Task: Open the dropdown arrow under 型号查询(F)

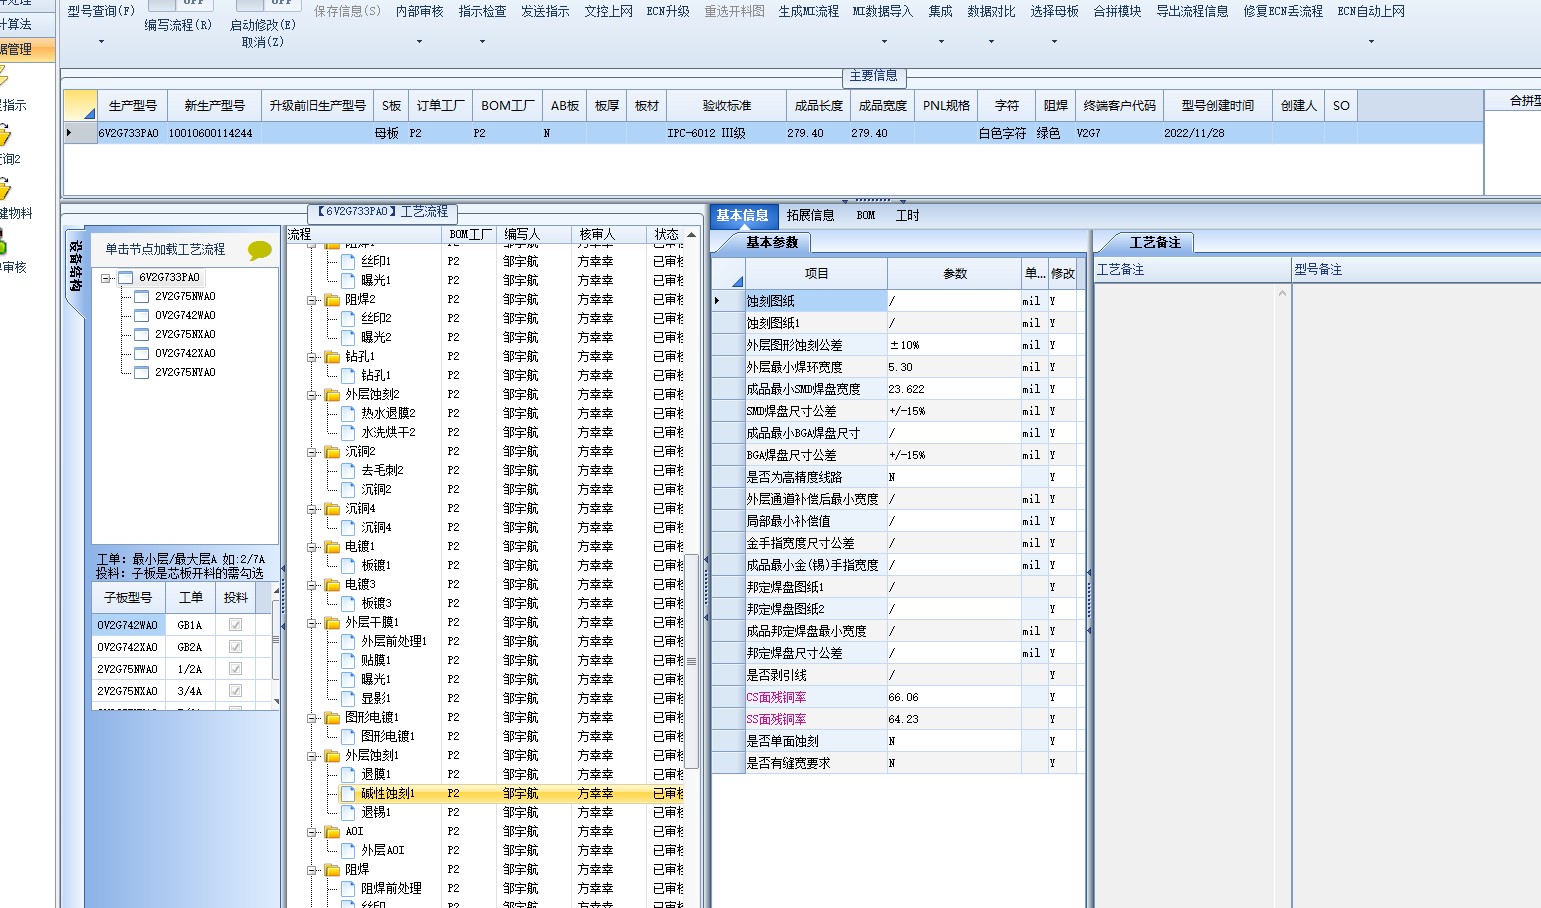Action: [x=101, y=42]
